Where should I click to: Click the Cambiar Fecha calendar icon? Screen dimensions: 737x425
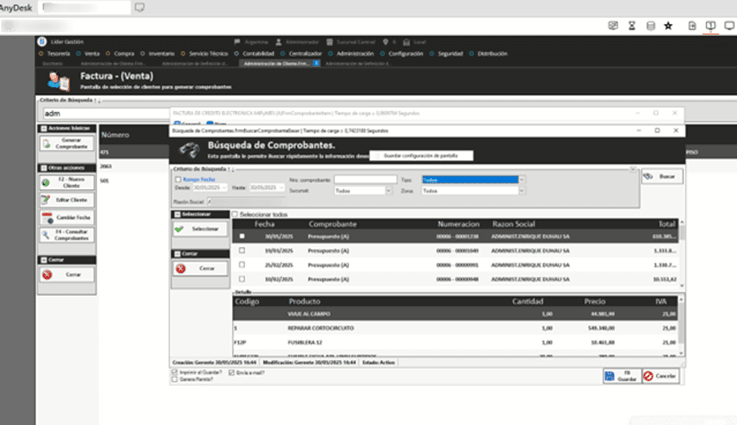pyautogui.click(x=47, y=218)
